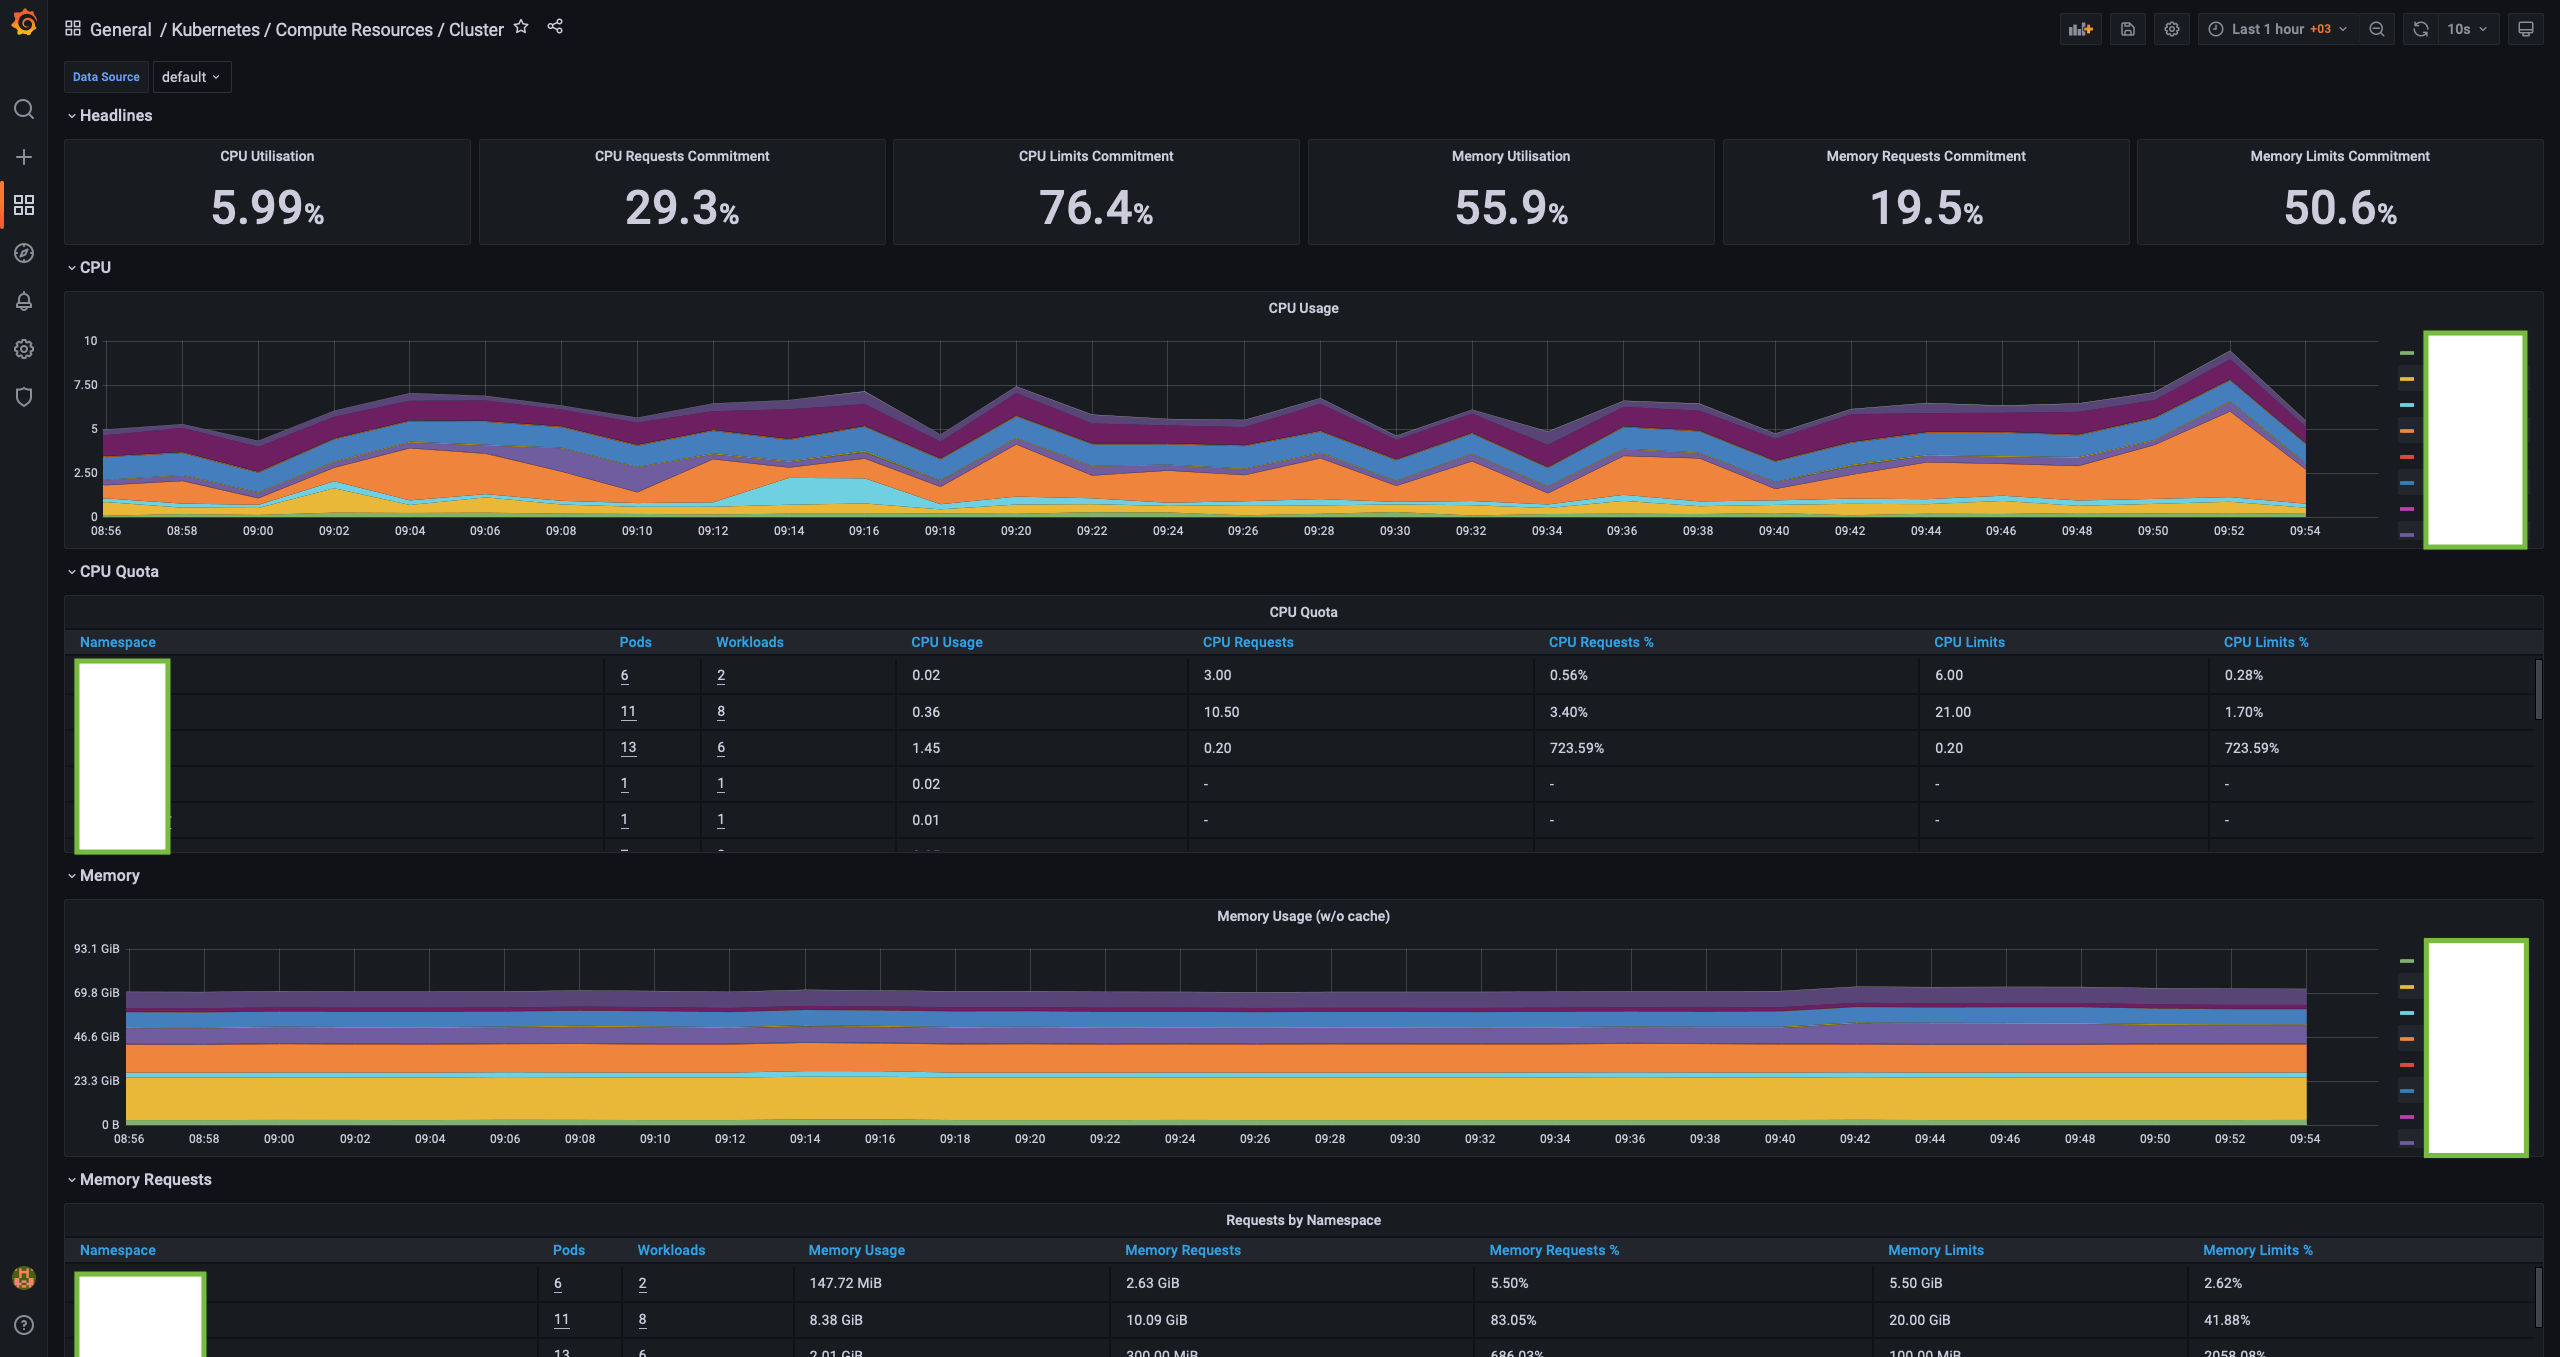Mark dashboard as favorite with star
The height and width of the screenshot is (1357, 2560).
[x=521, y=27]
